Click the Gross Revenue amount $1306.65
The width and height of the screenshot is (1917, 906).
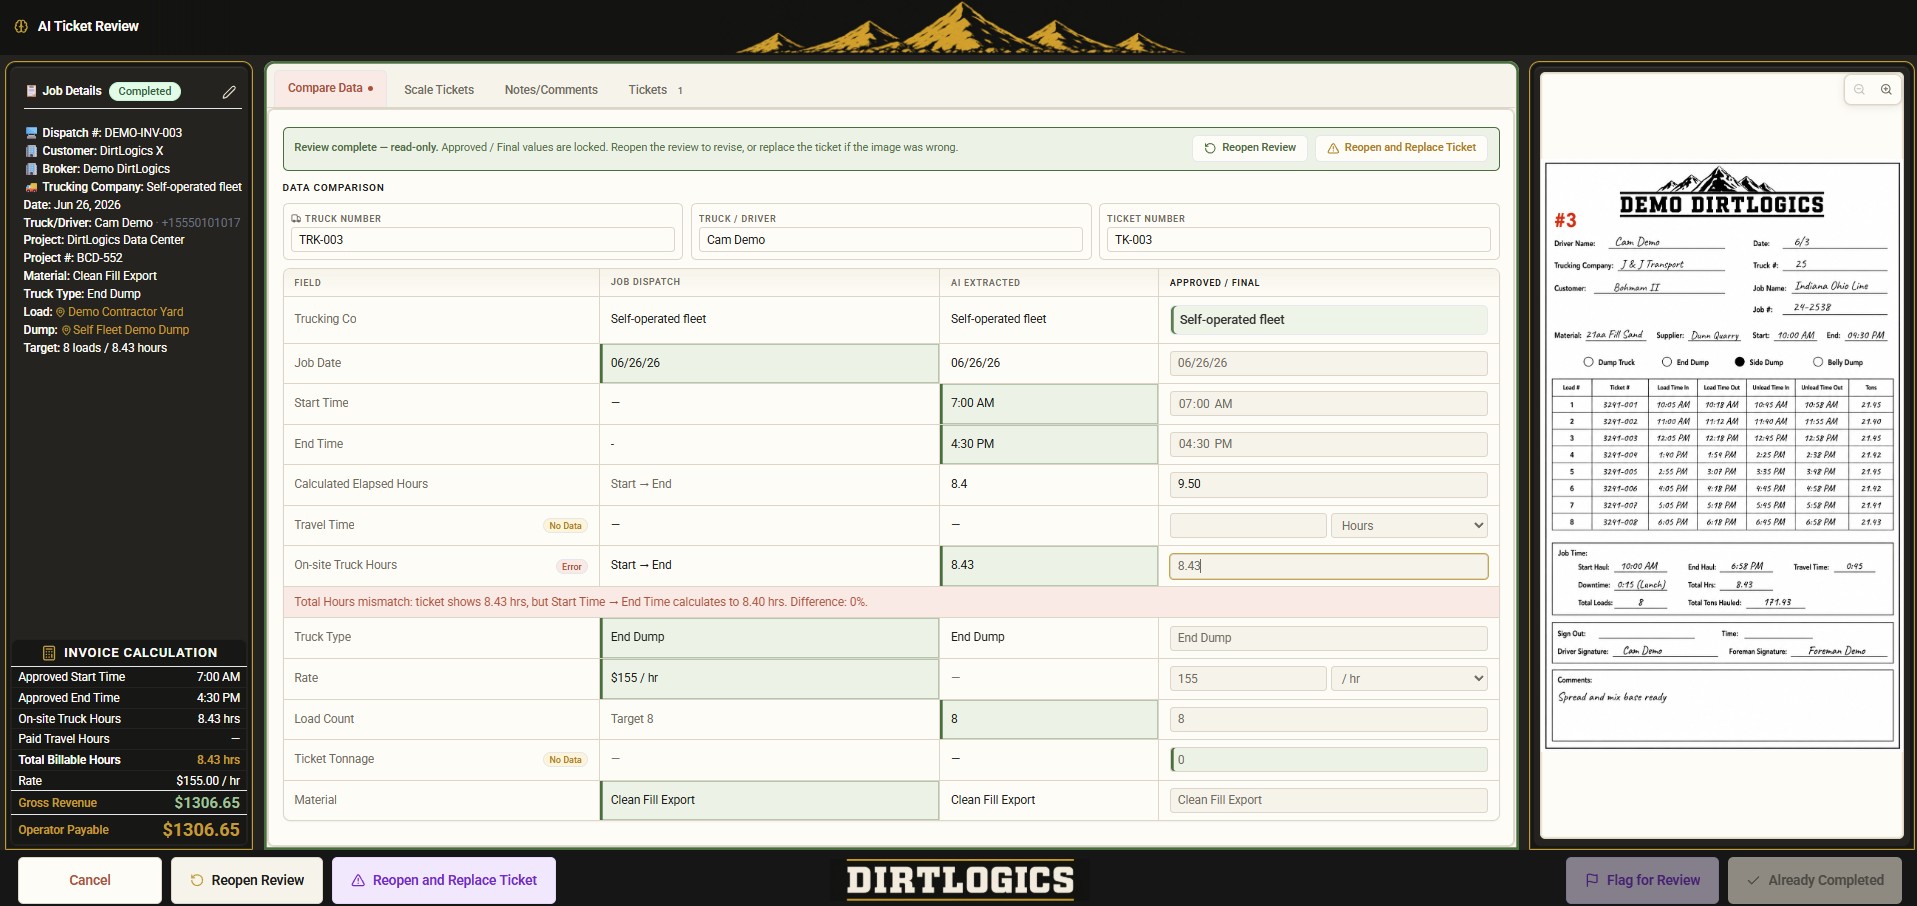coord(207,803)
